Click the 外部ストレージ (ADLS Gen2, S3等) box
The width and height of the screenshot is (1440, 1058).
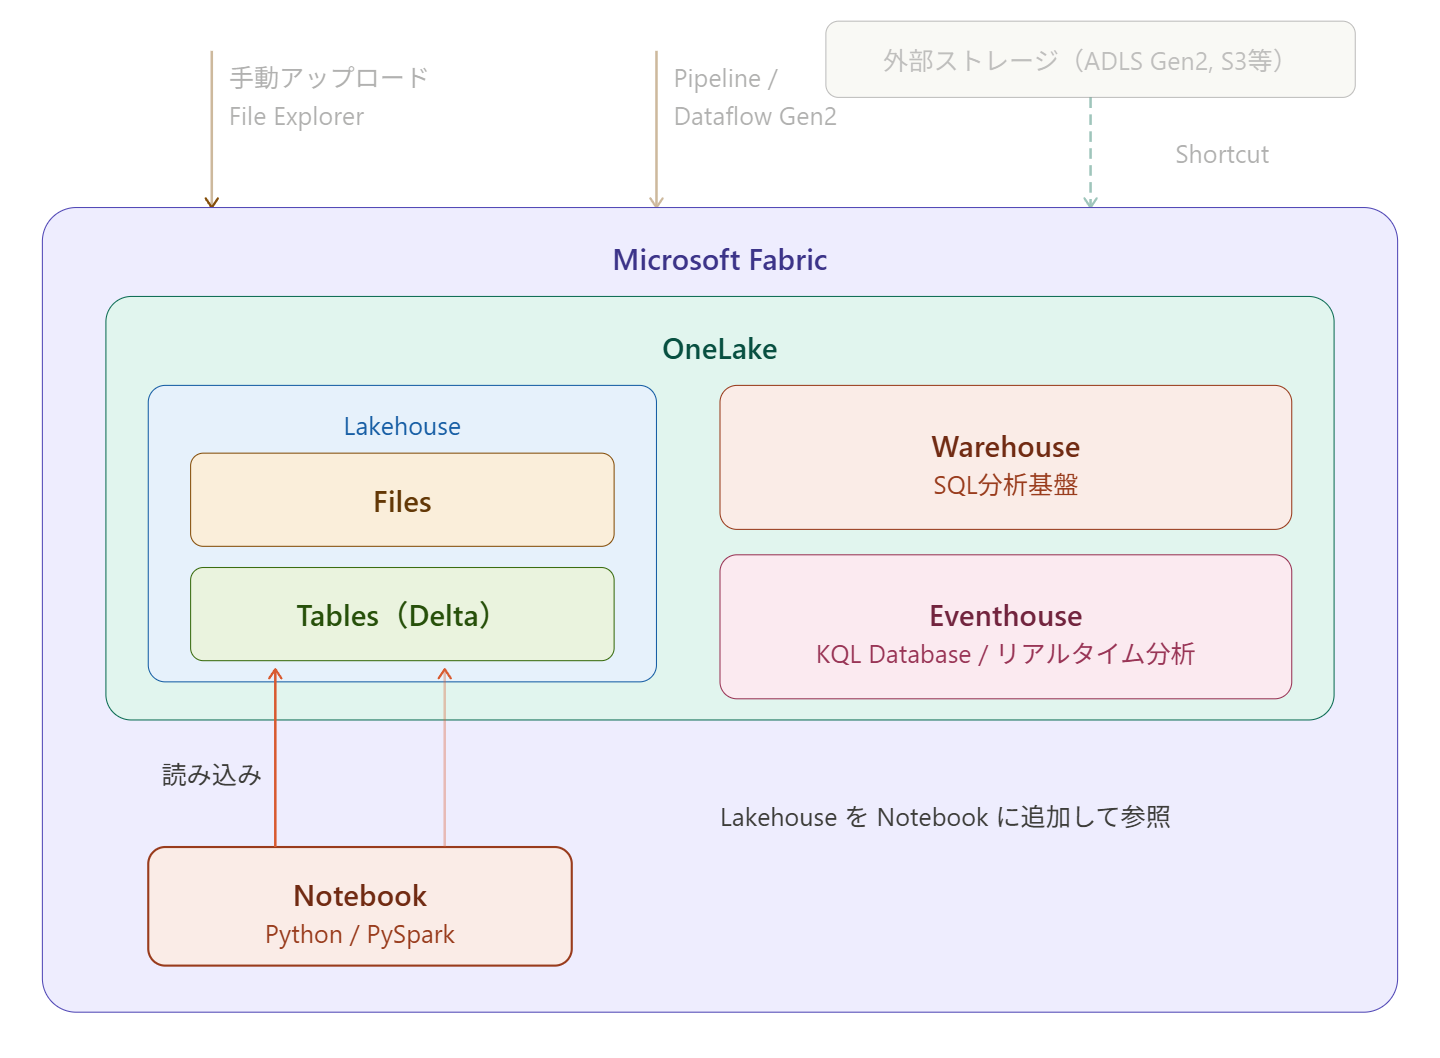click(x=1089, y=60)
